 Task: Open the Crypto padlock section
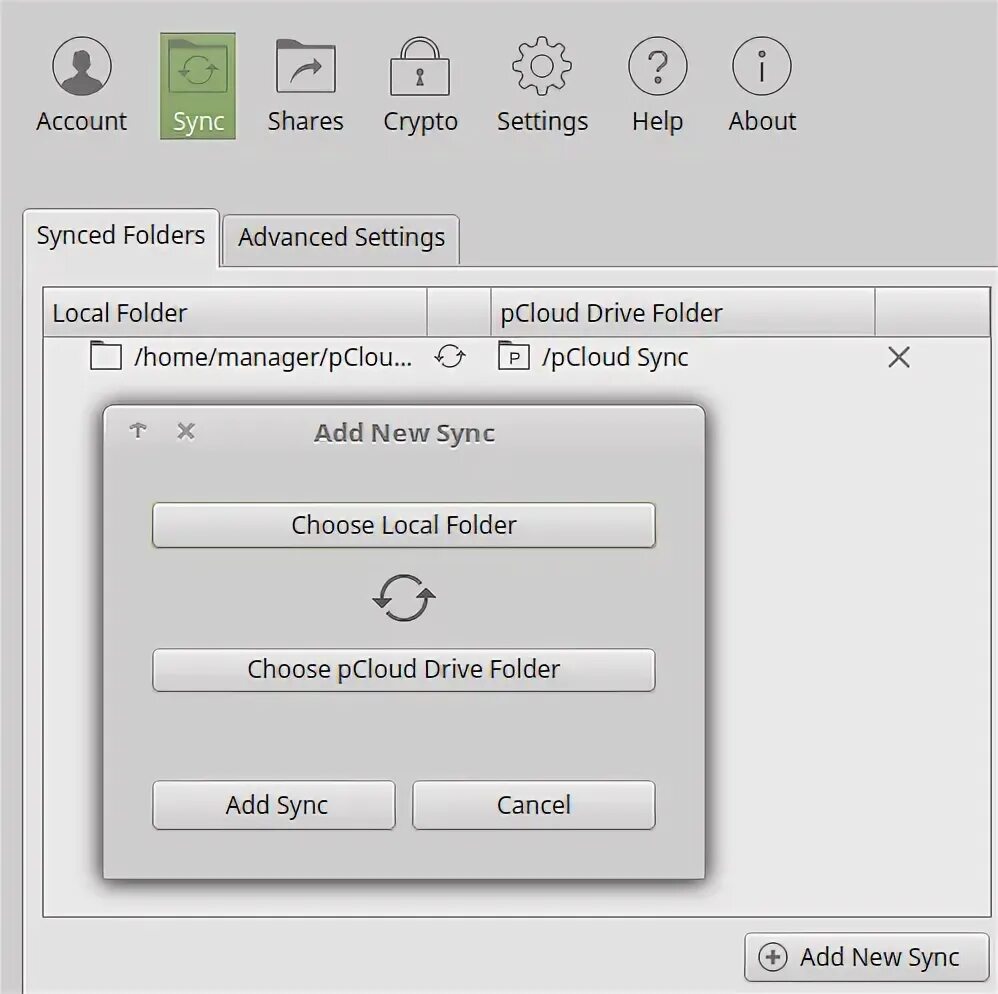pyautogui.click(x=420, y=85)
